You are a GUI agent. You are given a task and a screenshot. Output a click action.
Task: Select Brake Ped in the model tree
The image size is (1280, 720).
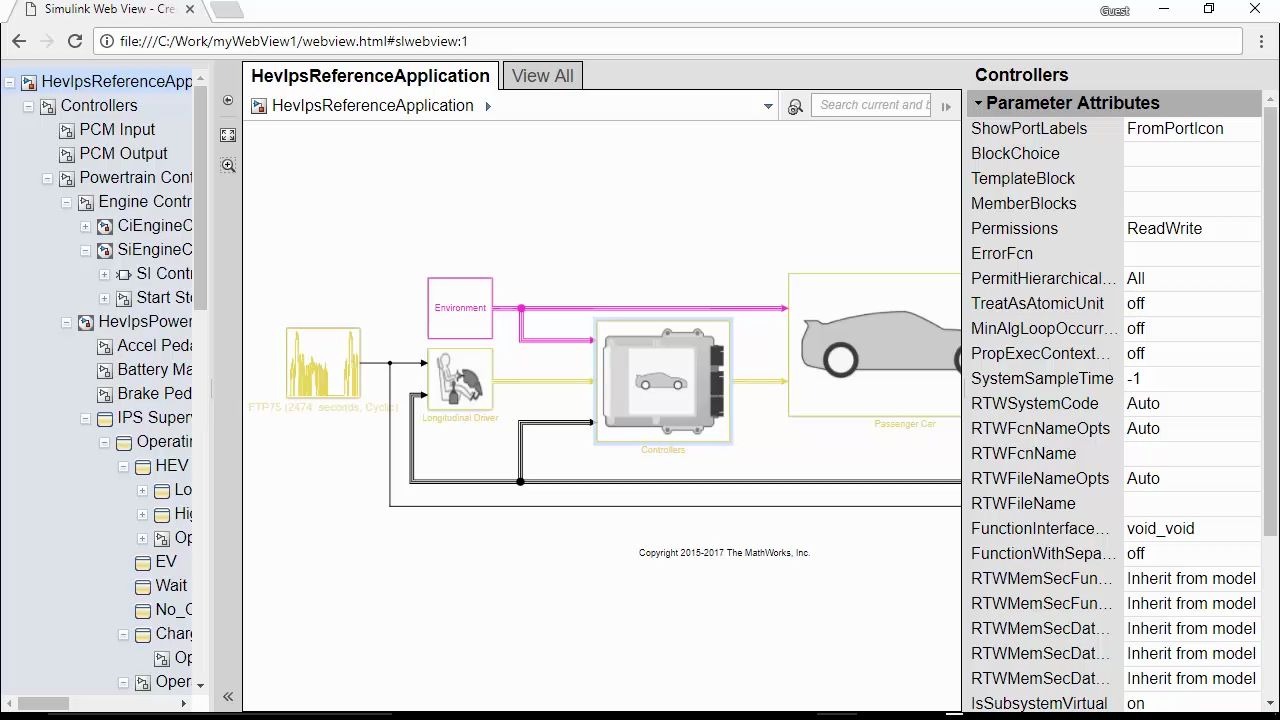coord(154,394)
